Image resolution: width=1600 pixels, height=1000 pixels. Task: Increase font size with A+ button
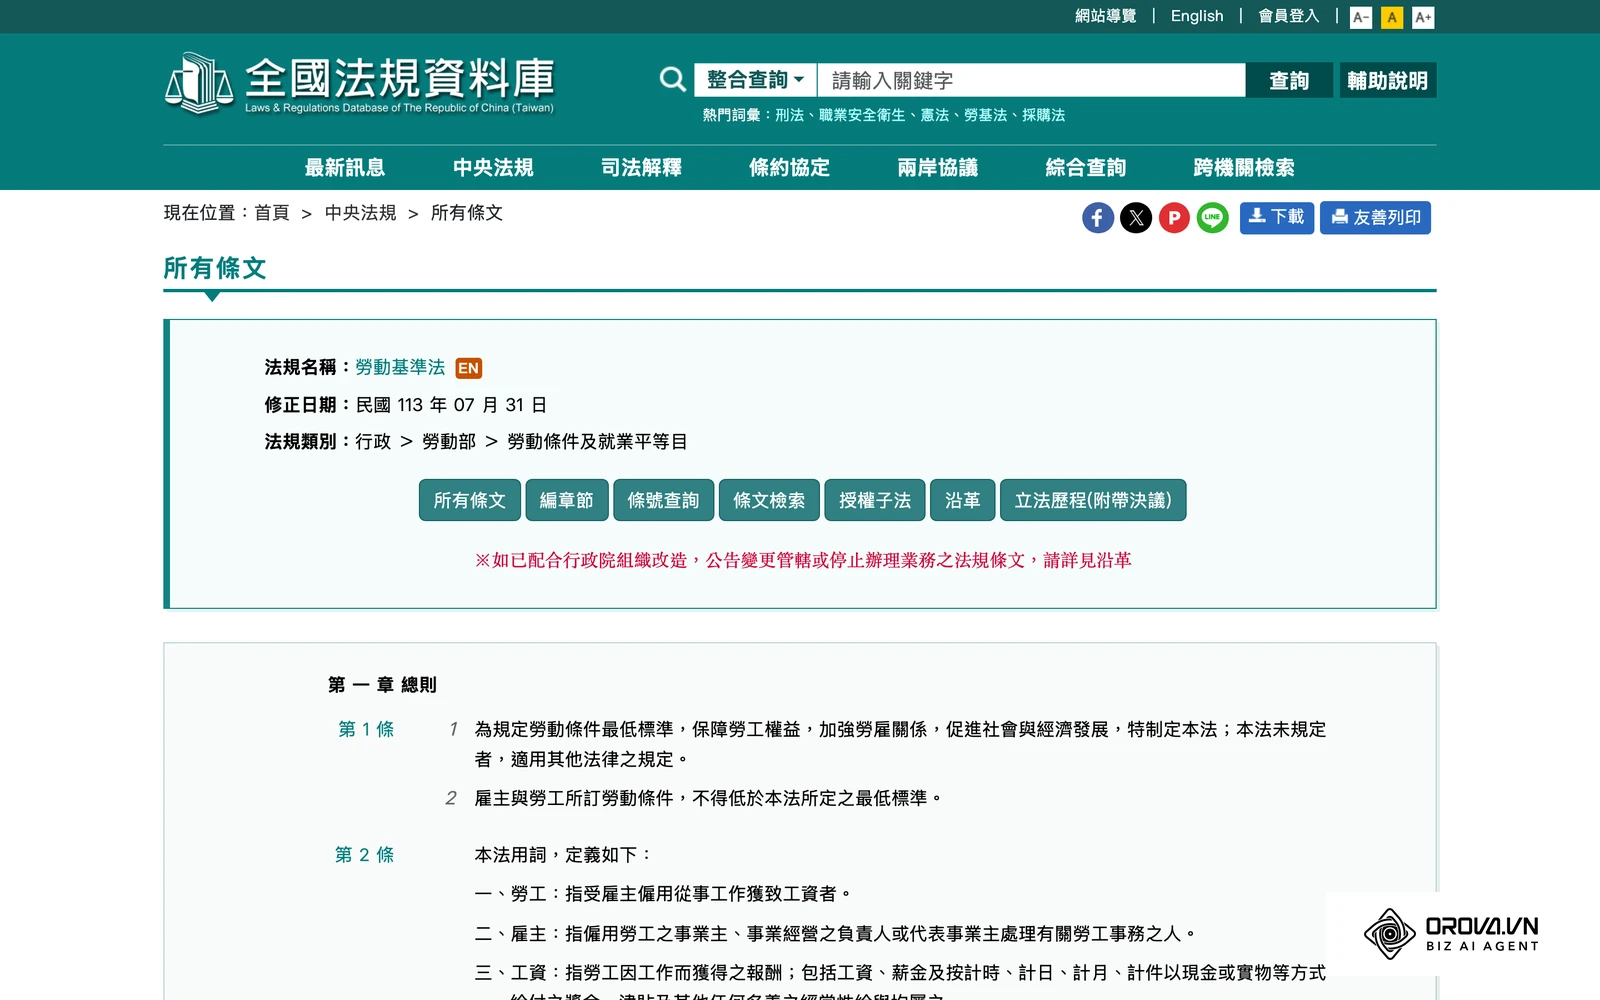click(x=1423, y=17)
